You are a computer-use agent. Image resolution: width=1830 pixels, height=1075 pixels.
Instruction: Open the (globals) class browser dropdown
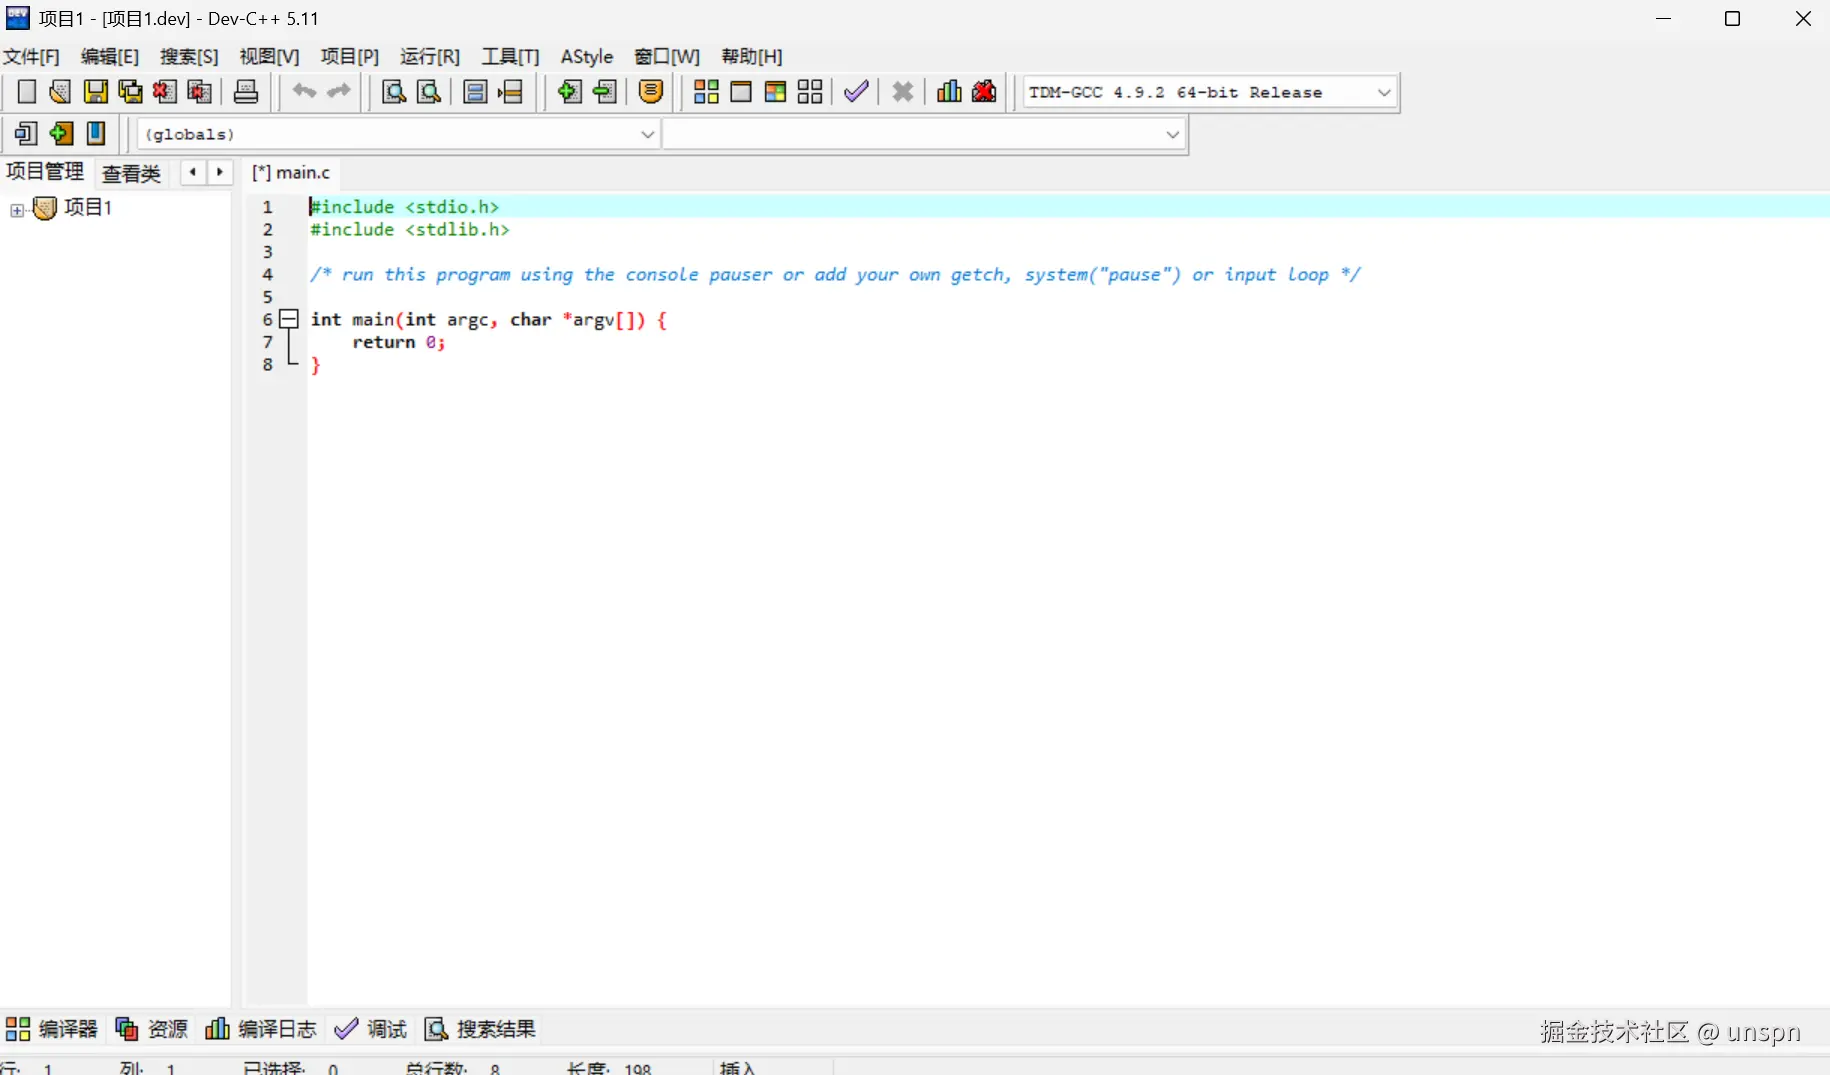coord(647,134)
